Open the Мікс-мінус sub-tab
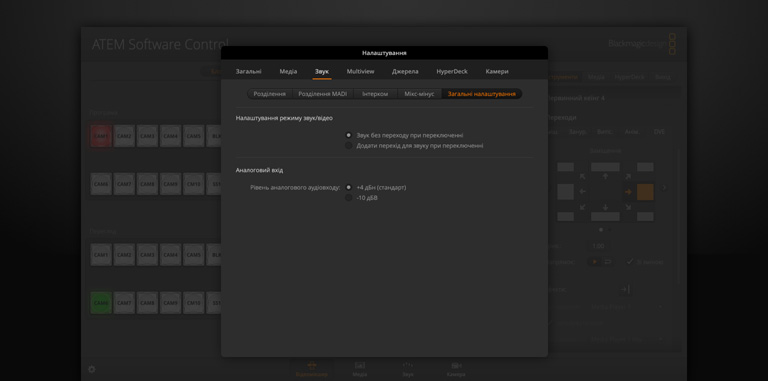 [x=419, y=94]
